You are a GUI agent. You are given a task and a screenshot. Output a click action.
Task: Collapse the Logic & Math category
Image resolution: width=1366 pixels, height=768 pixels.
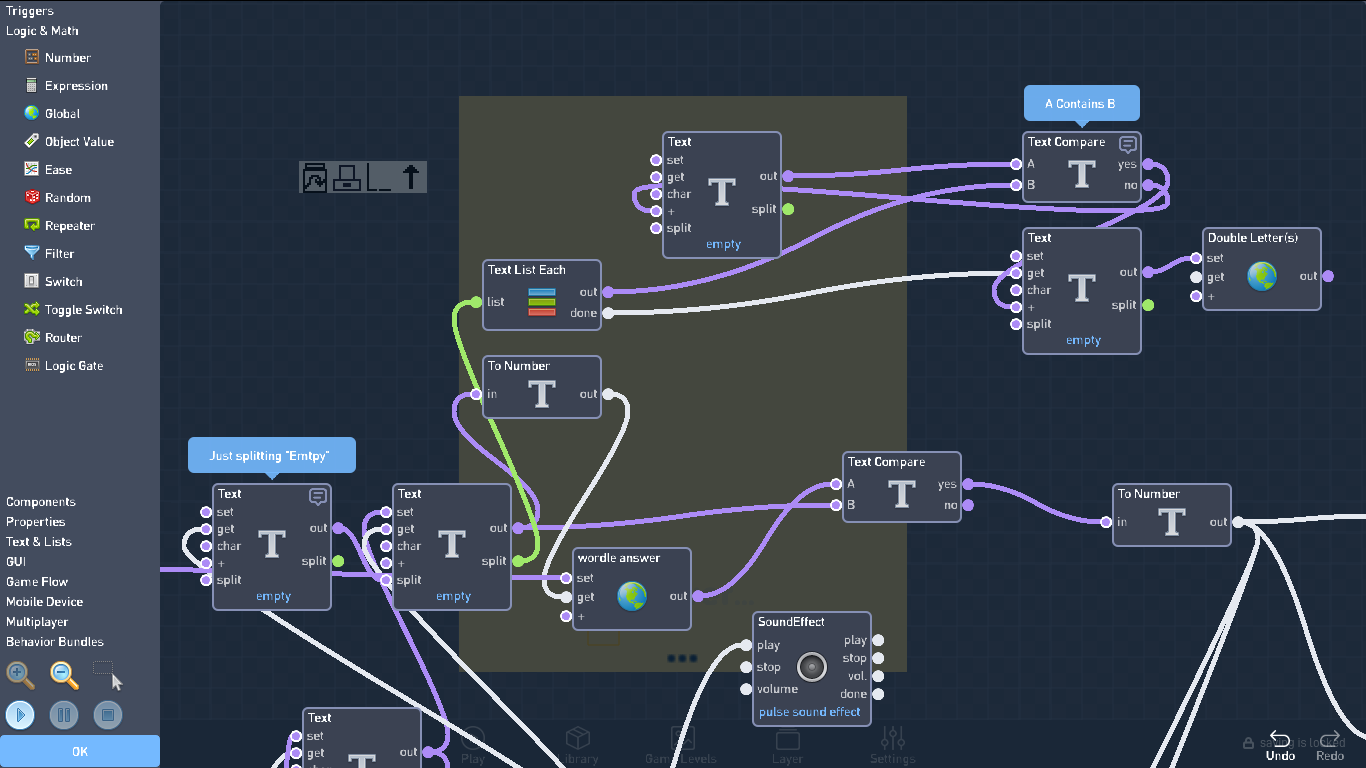(x=42, y=31)
